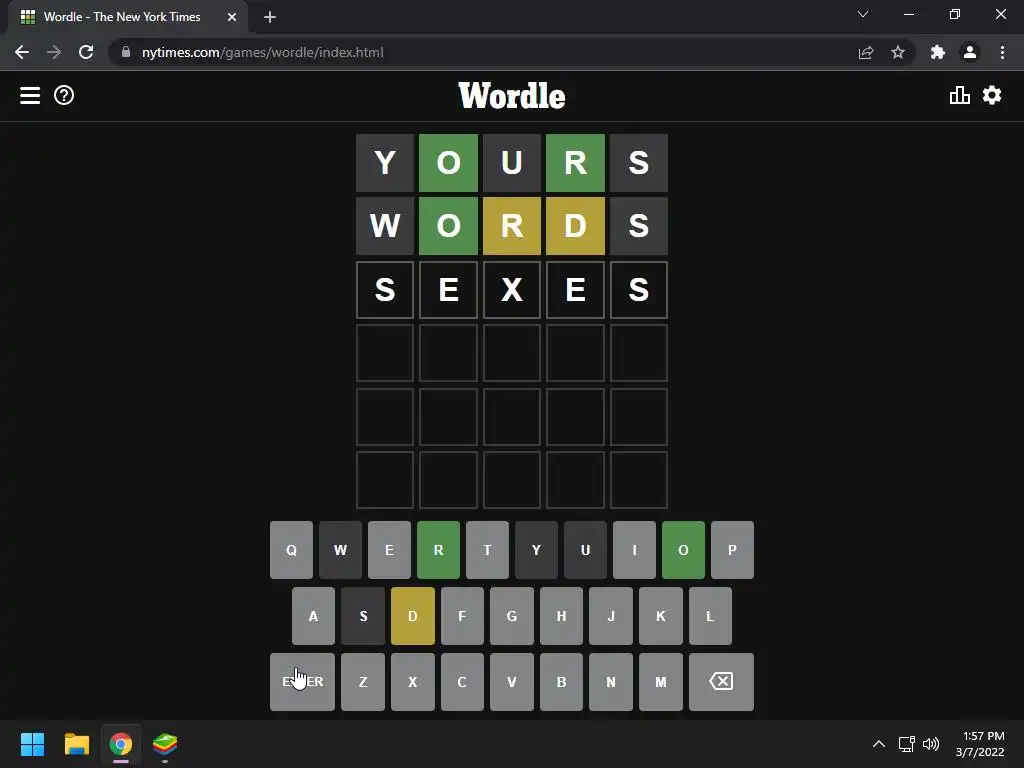Screen dimensions: 1024x768
Task: Open the Wordle settings gear
Action: click(x=992, y=95)
